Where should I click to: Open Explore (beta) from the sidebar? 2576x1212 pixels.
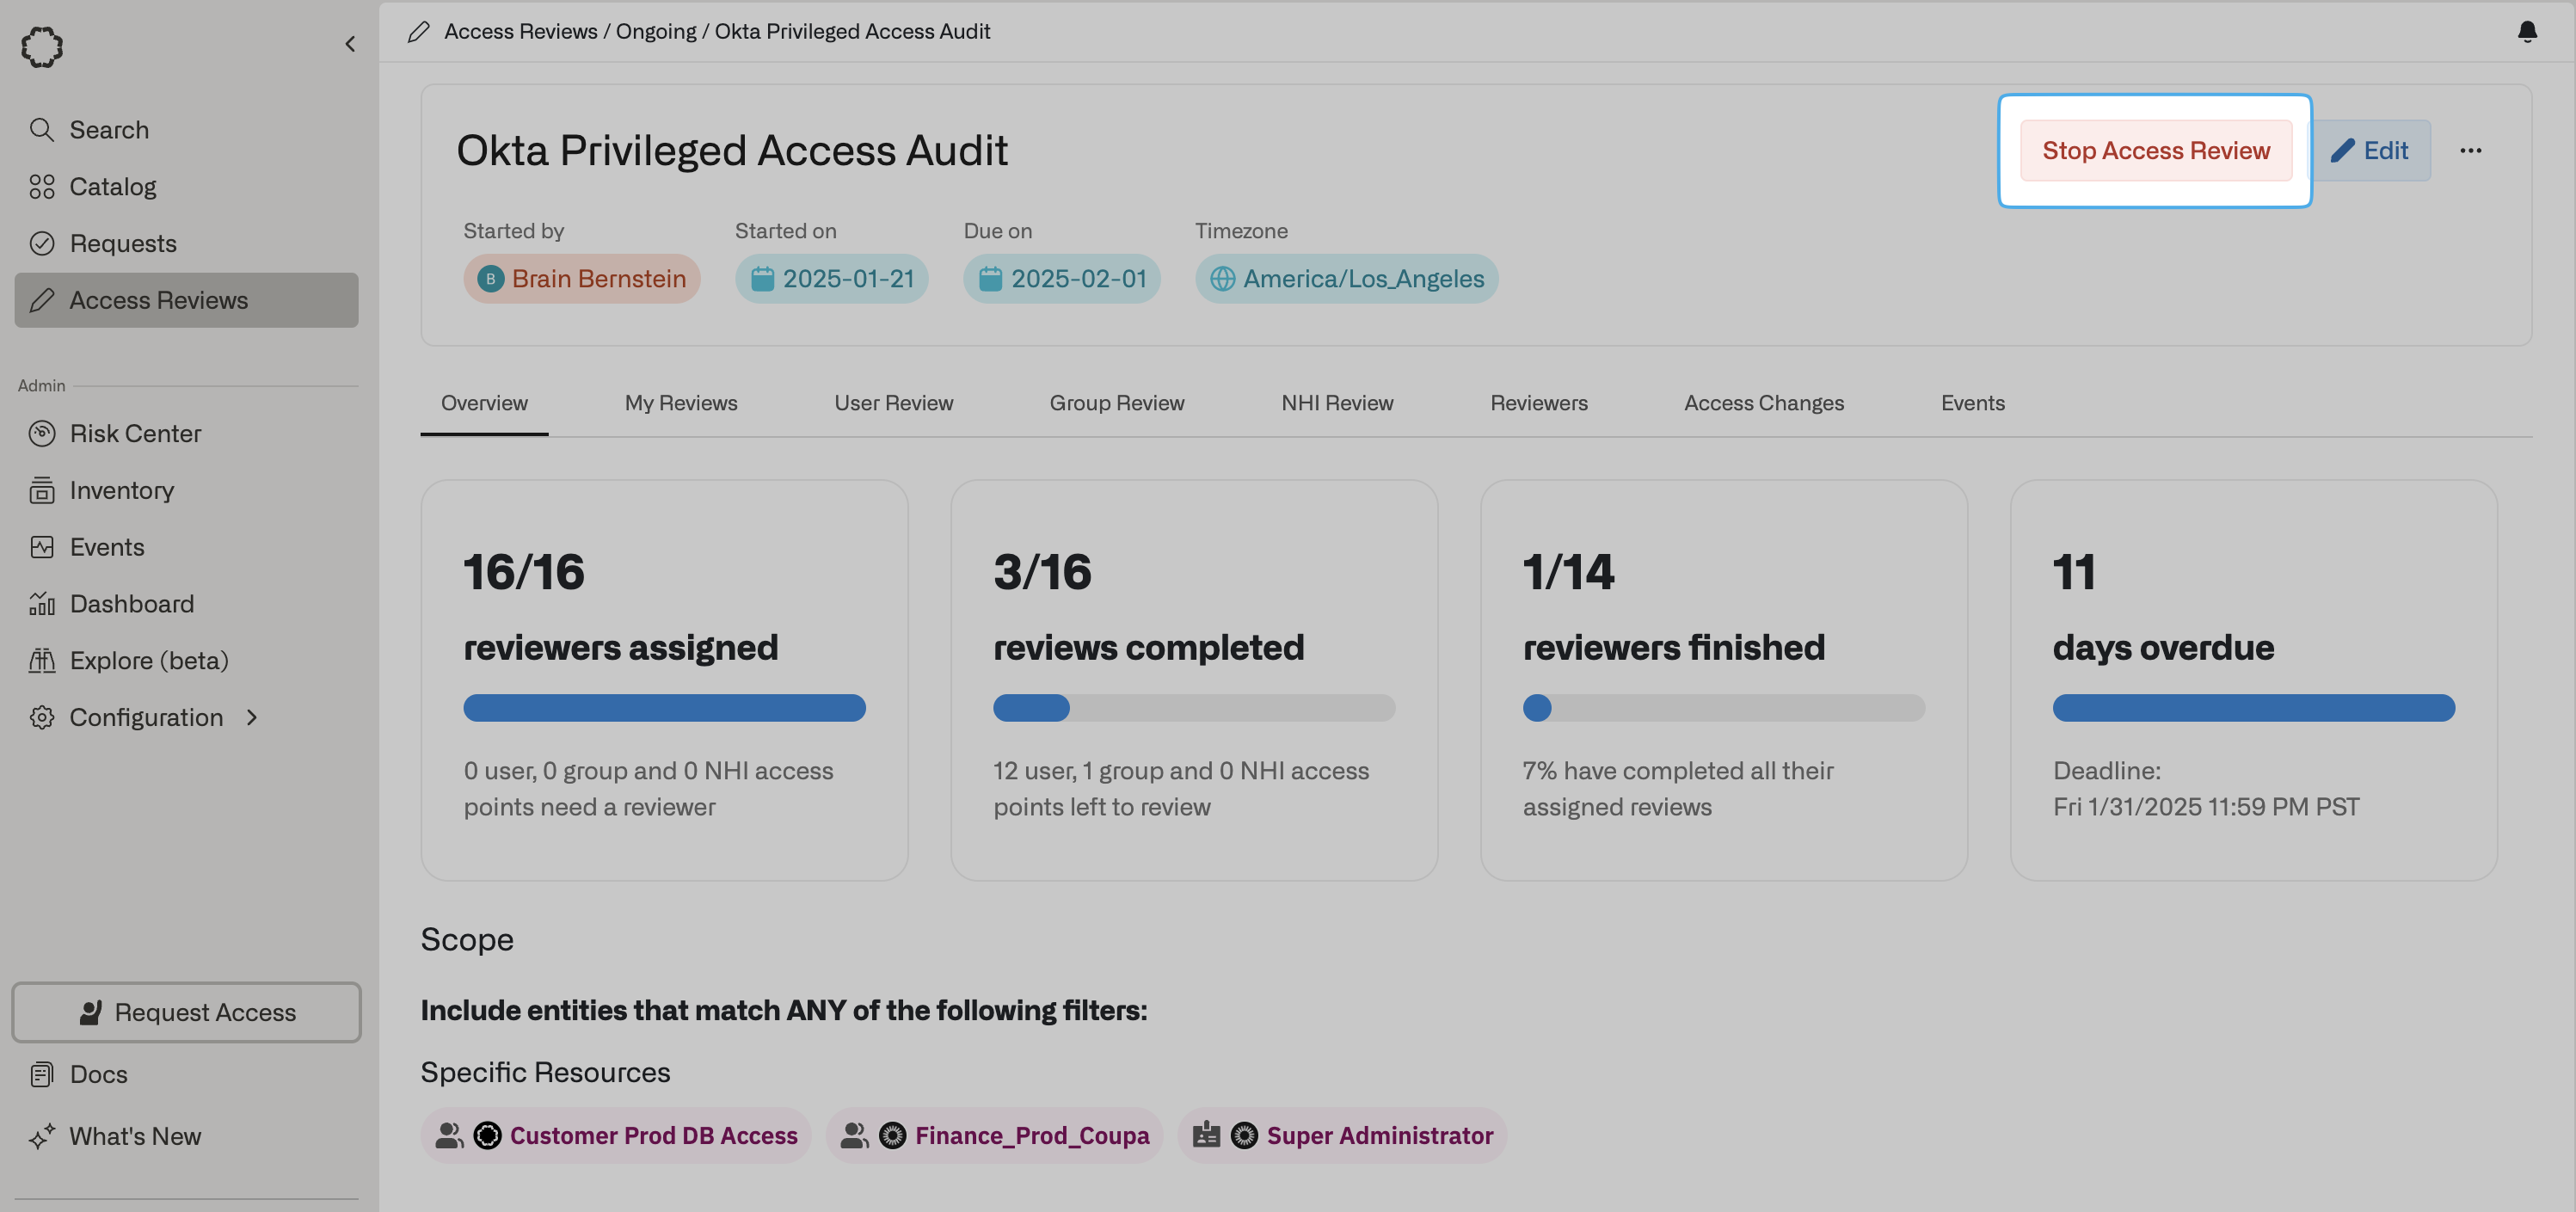[148, 661]
